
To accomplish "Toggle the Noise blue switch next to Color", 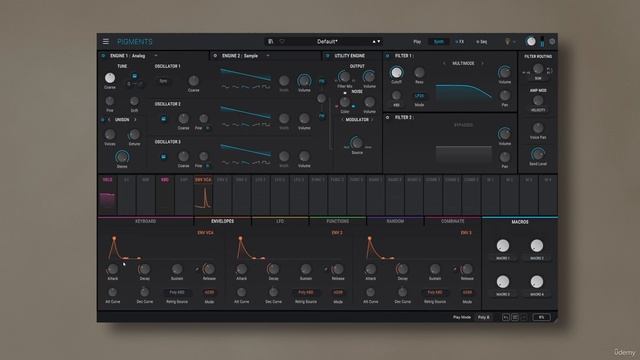I will pos(353,107).
